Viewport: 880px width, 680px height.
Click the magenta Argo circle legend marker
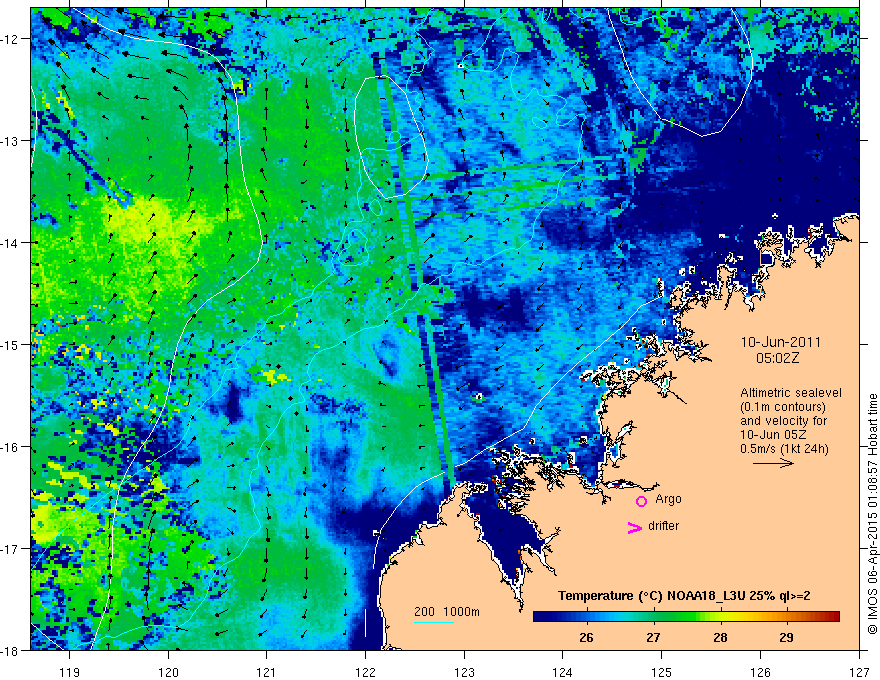point(641,501)
